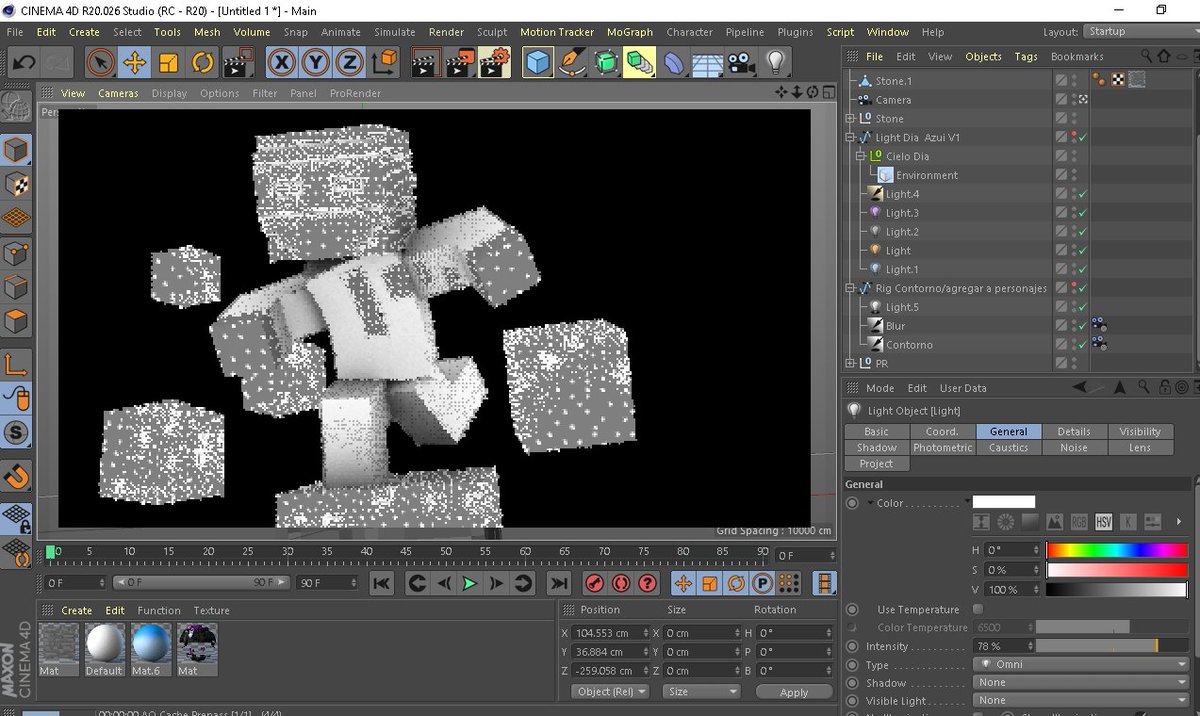Screen dimensions: 1200x716
Task: Open the MoGraph menu
Action: point(630,32)
